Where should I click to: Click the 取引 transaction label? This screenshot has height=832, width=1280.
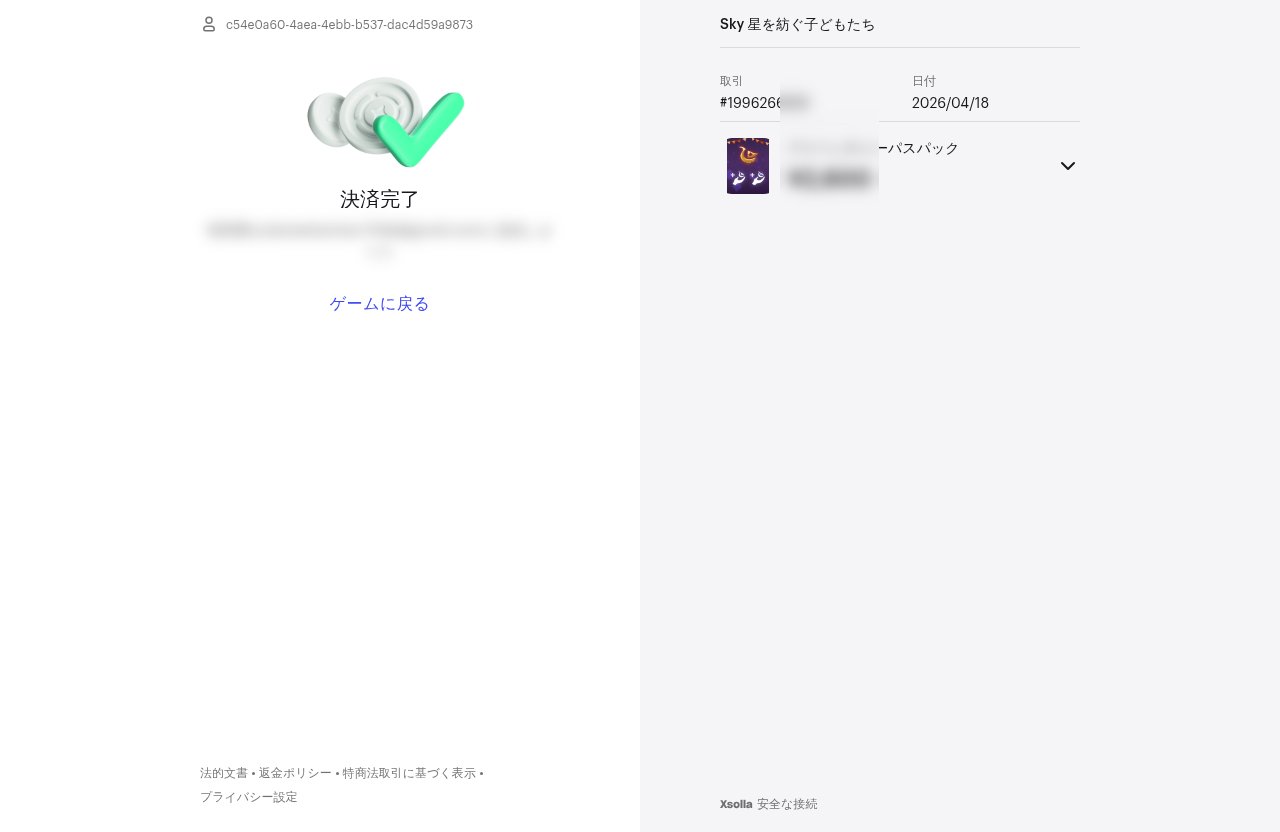point(731,81)
